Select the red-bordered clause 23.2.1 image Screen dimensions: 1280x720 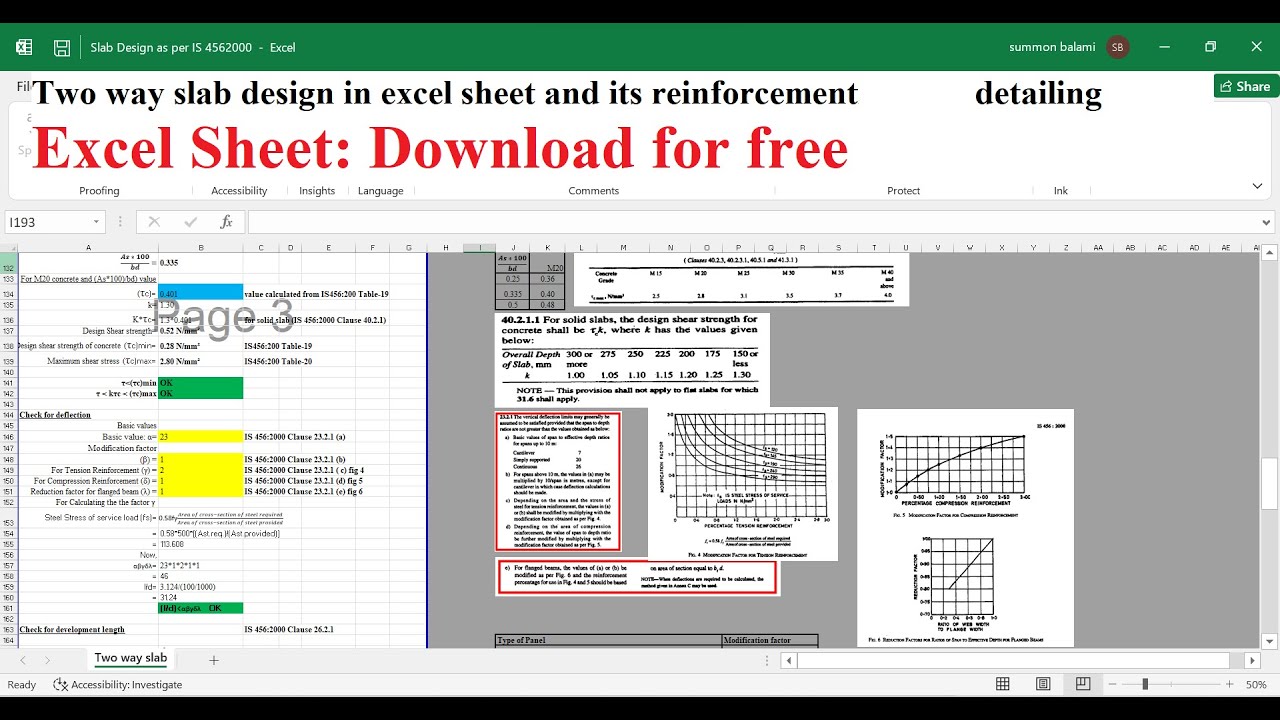click(558, 481)
